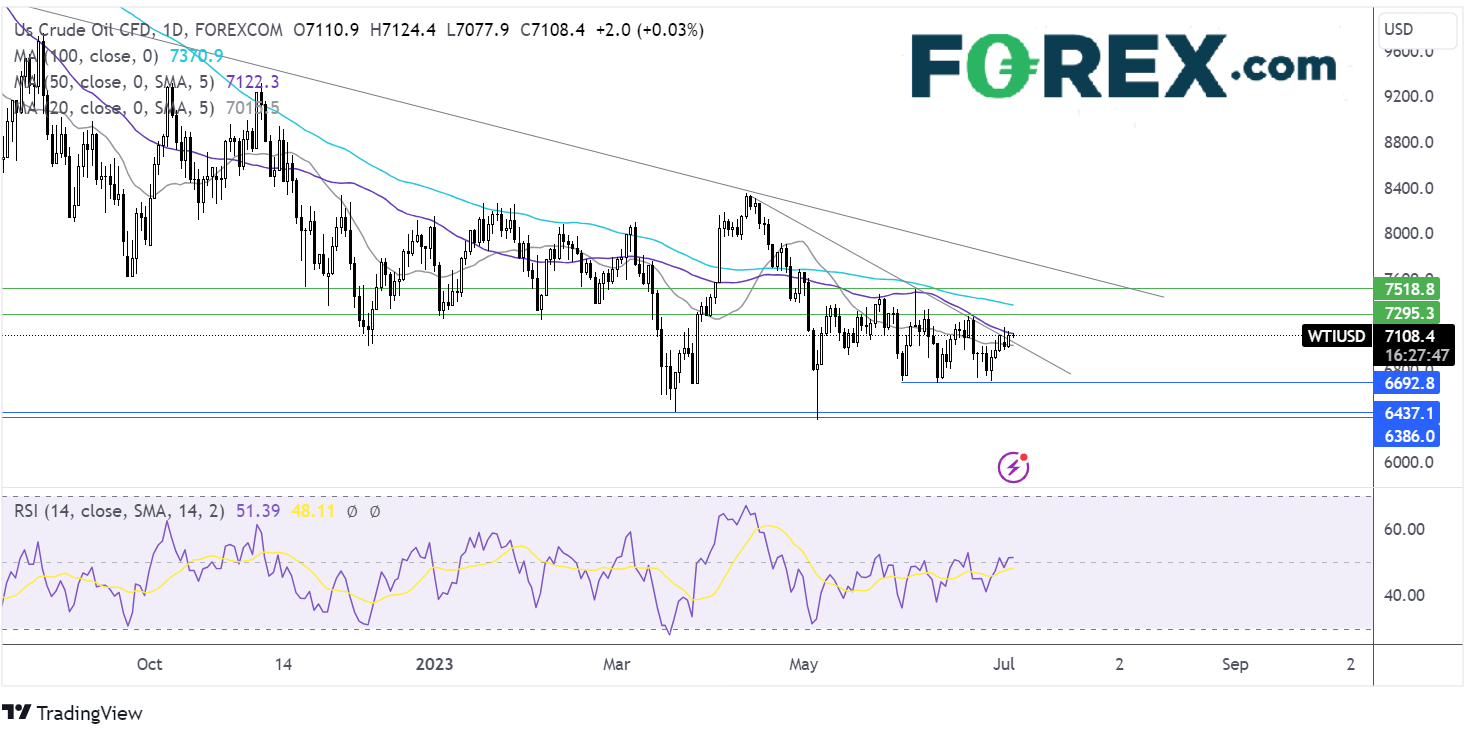Click the RSI 60.00 axis label
This screenshot has width=1478, height=737.
1406,529
